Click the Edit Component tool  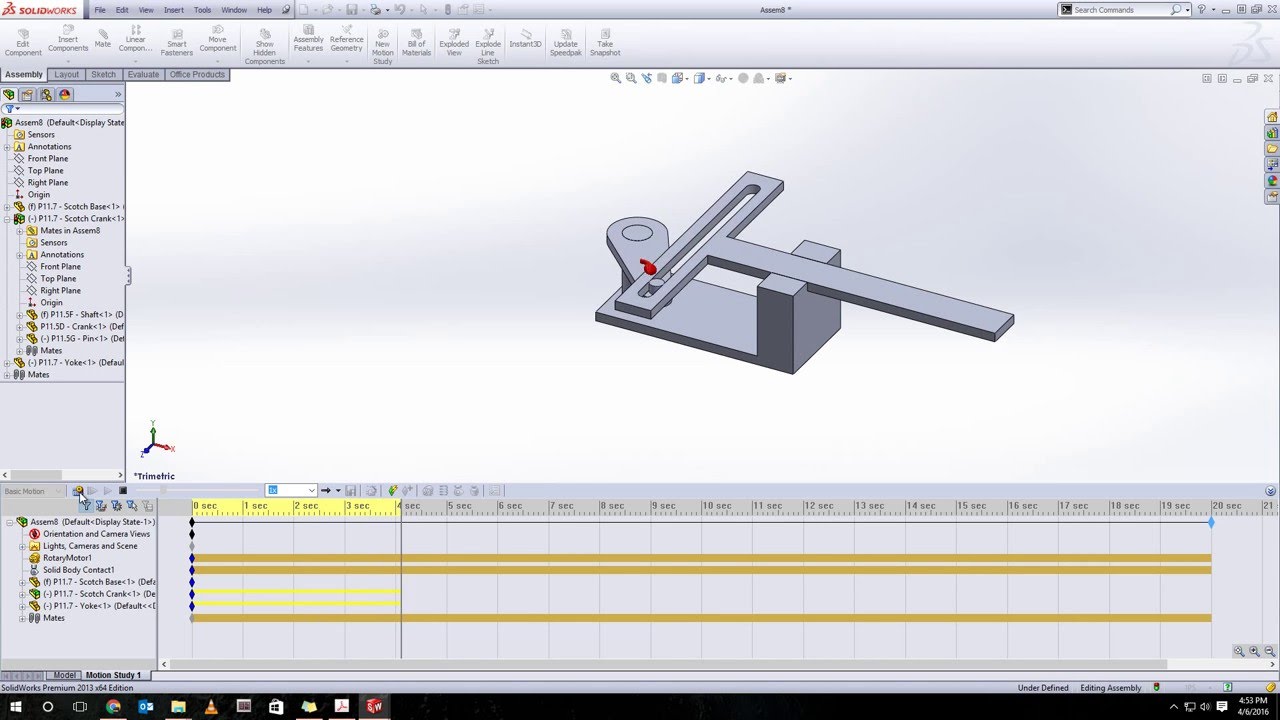coord(23,40)
